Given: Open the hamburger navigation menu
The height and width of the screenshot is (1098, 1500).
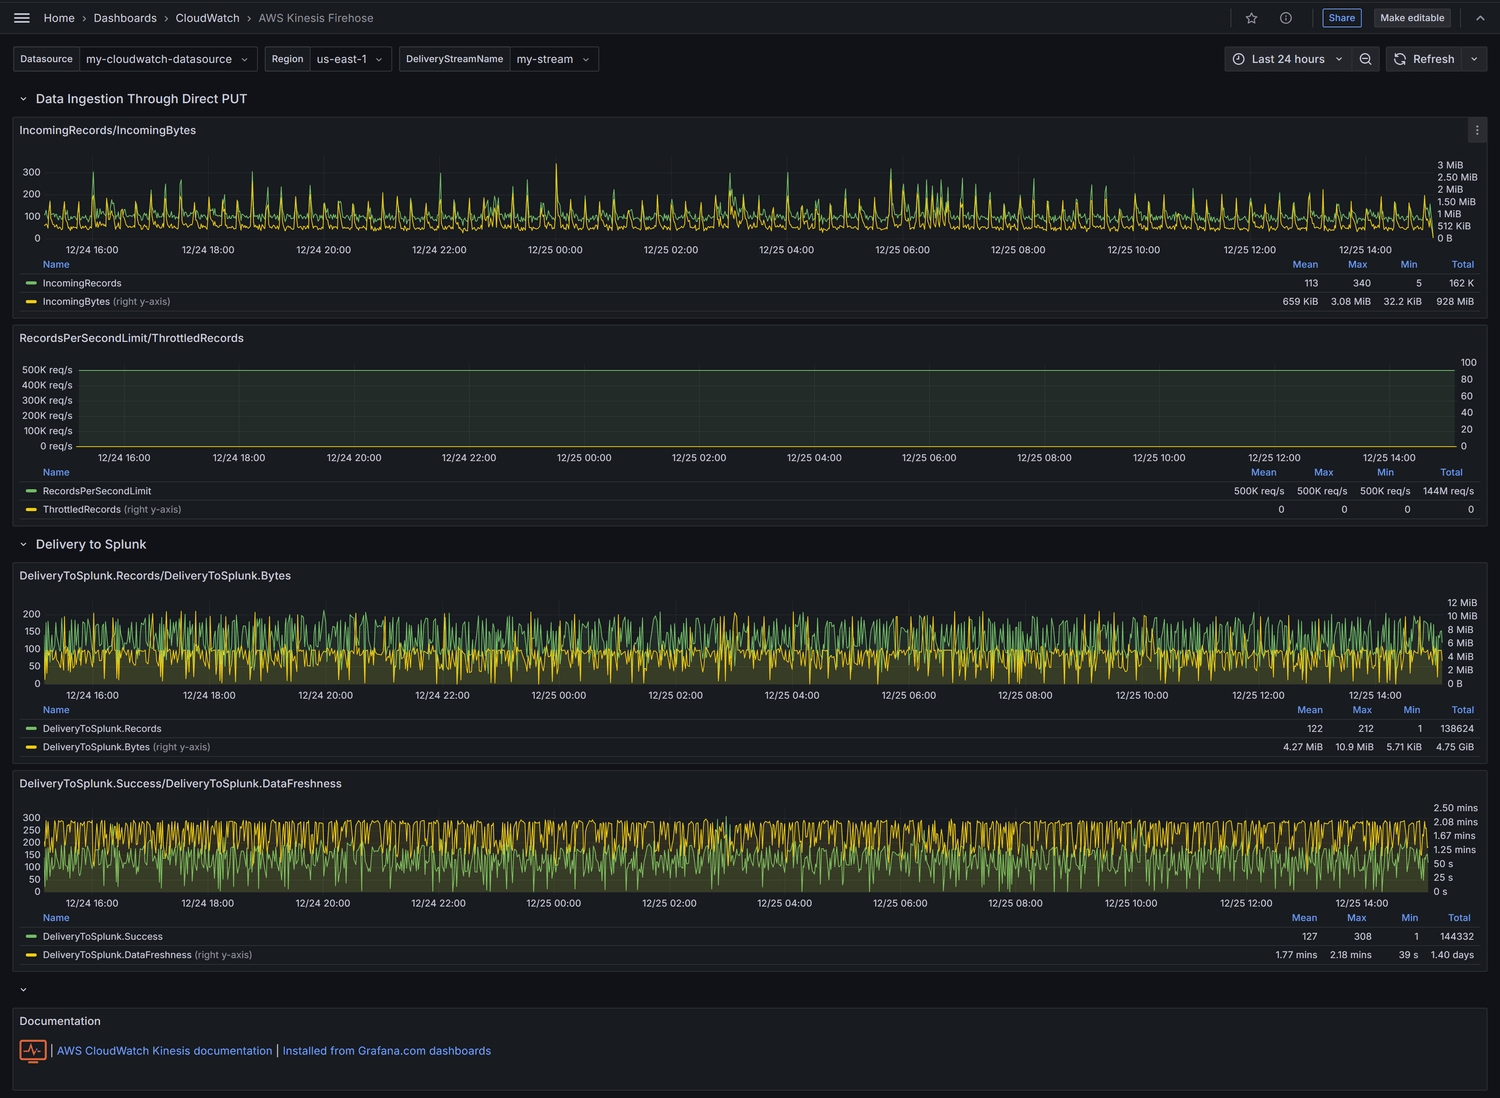Looking at the screenshot, I should [21, 18].
